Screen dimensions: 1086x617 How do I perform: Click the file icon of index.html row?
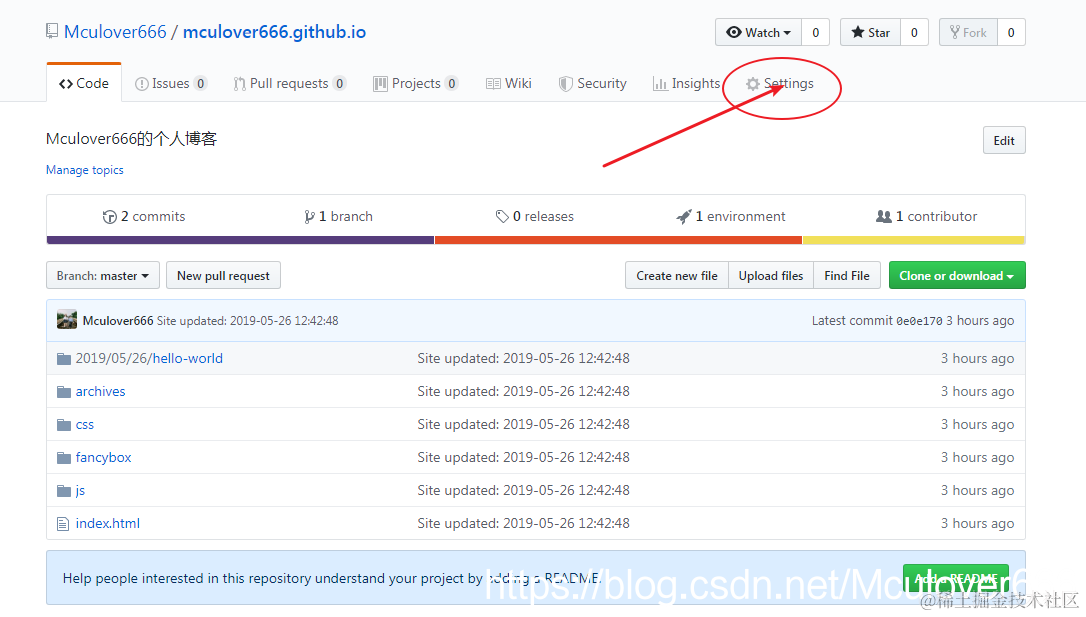coord(63,524)
